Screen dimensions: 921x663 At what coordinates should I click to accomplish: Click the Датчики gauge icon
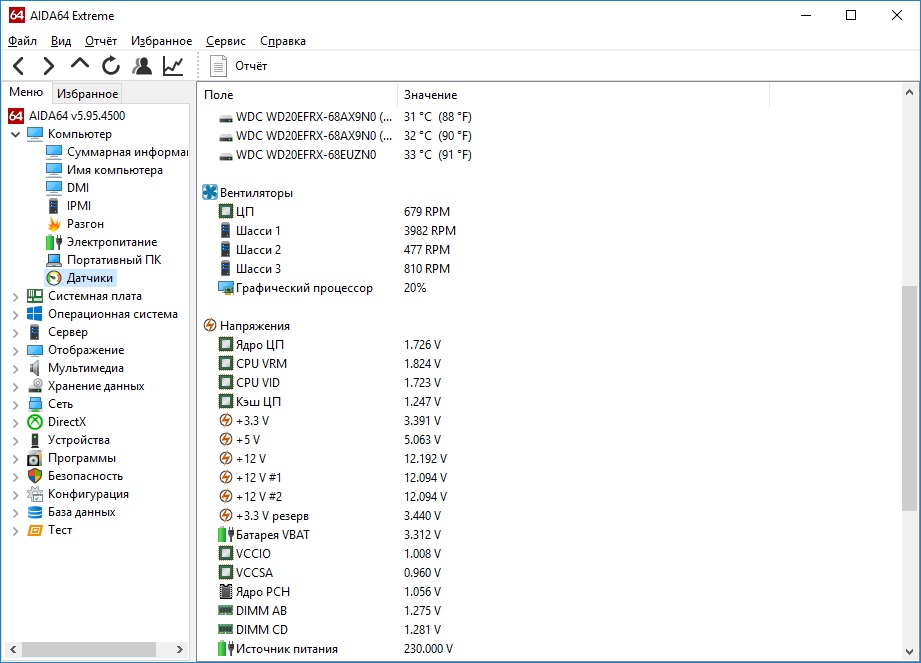click(x=54, y=278)
